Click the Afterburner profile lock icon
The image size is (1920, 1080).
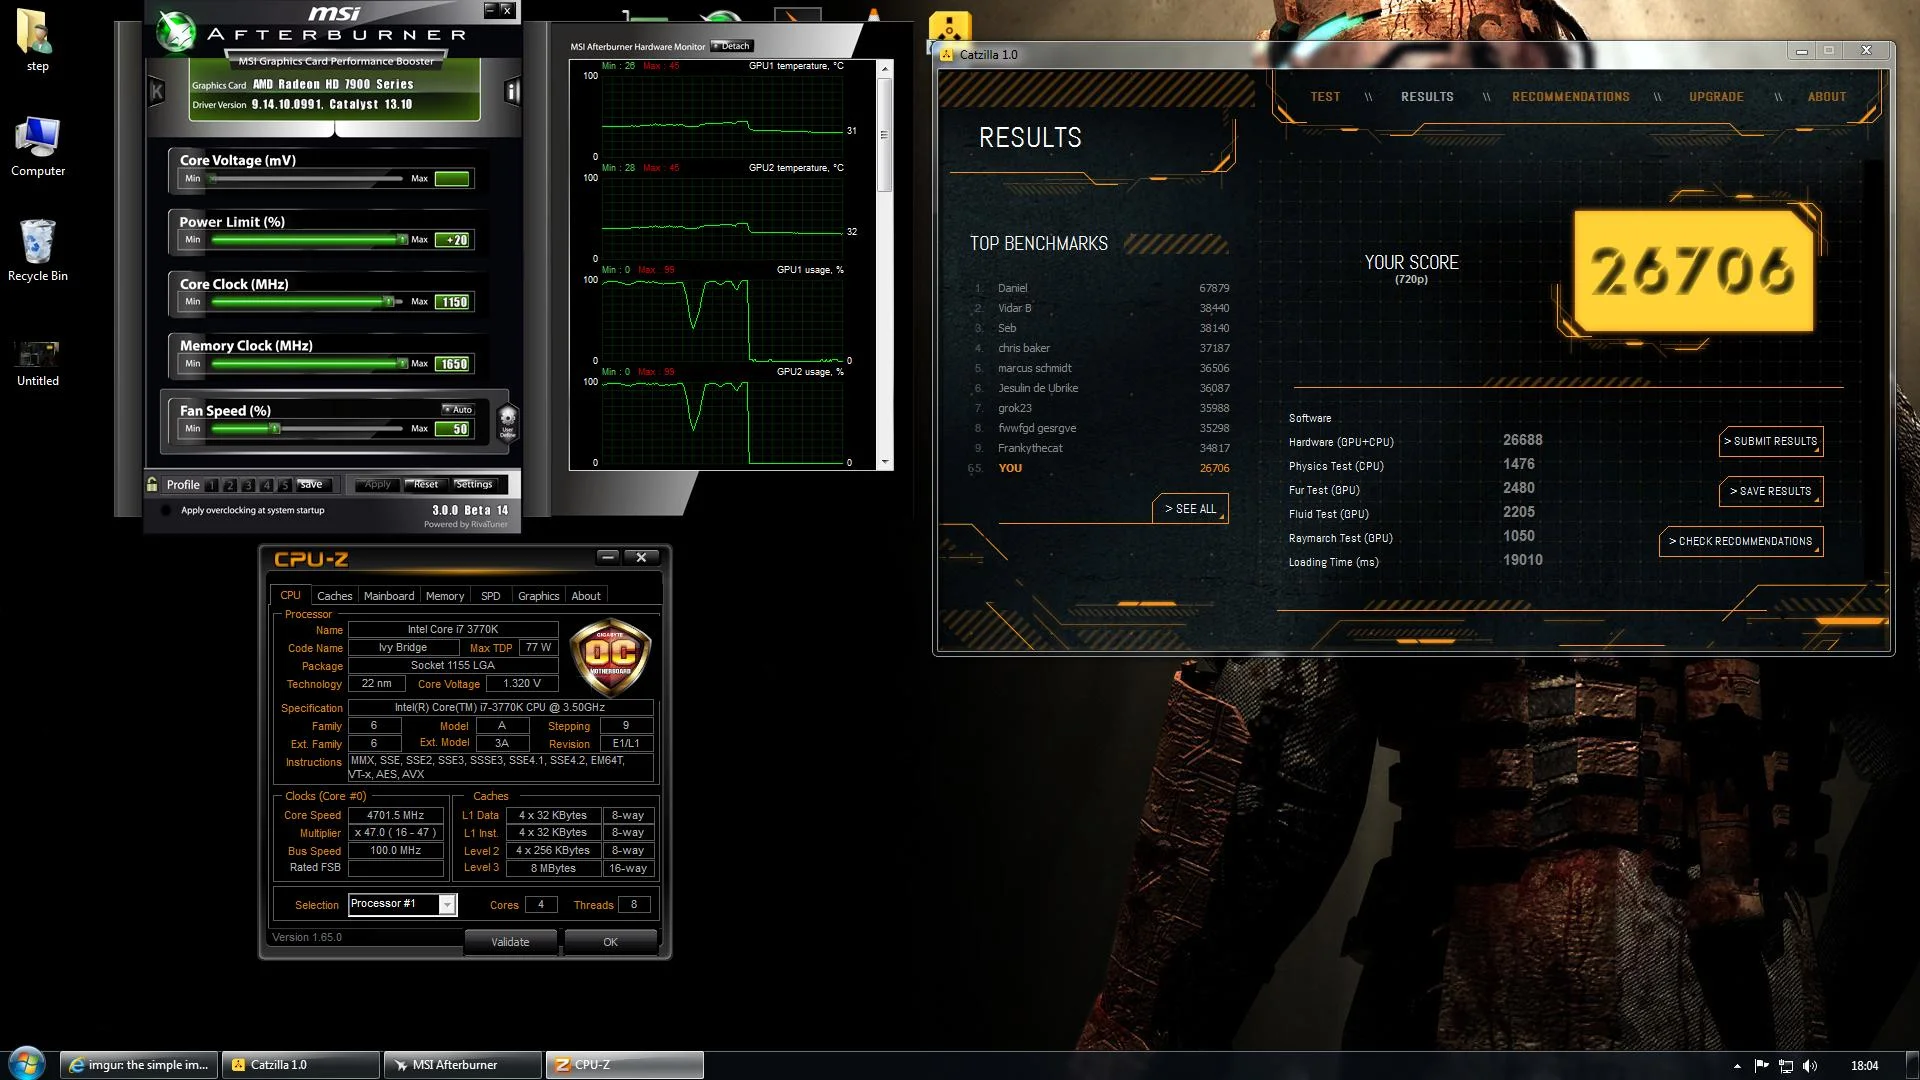[x=152, y=484]
